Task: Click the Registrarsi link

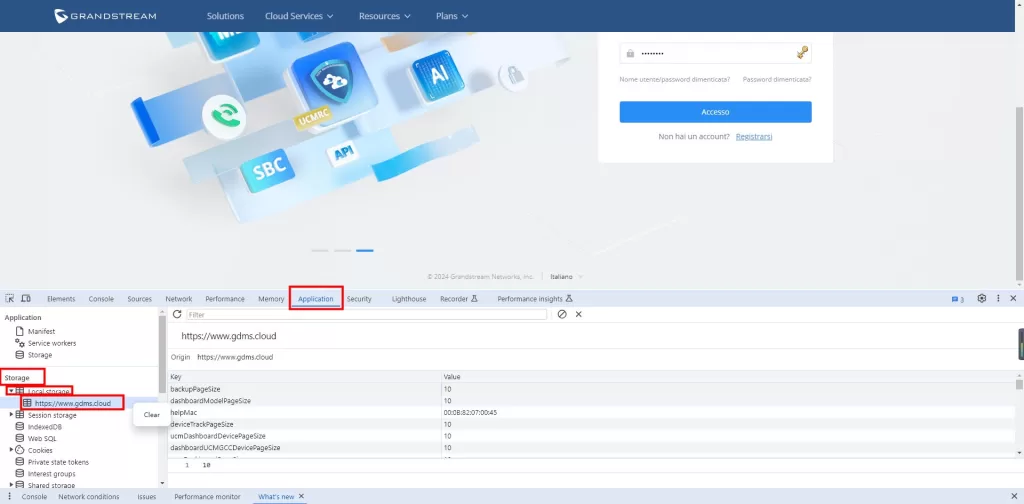Action: click(x=754, y=136)
